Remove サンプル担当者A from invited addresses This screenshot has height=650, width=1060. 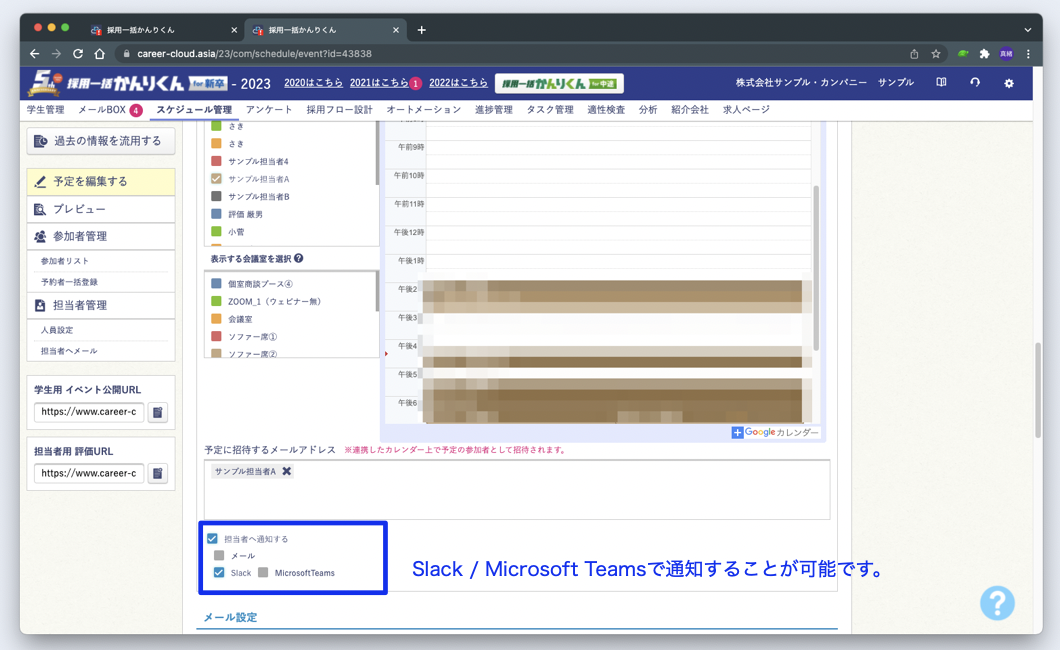(287, 471)
